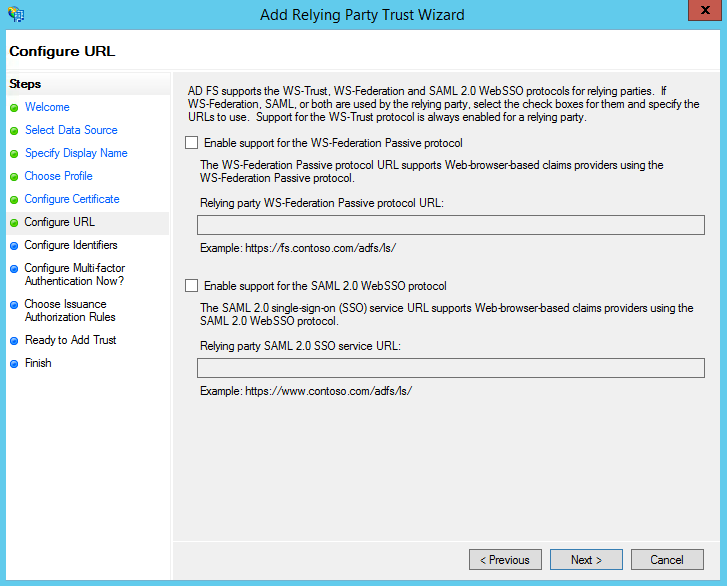Click the SAML 2.0 SSO service URL field
The height and width of the screenshot is (586, 727).
point(450,369)
